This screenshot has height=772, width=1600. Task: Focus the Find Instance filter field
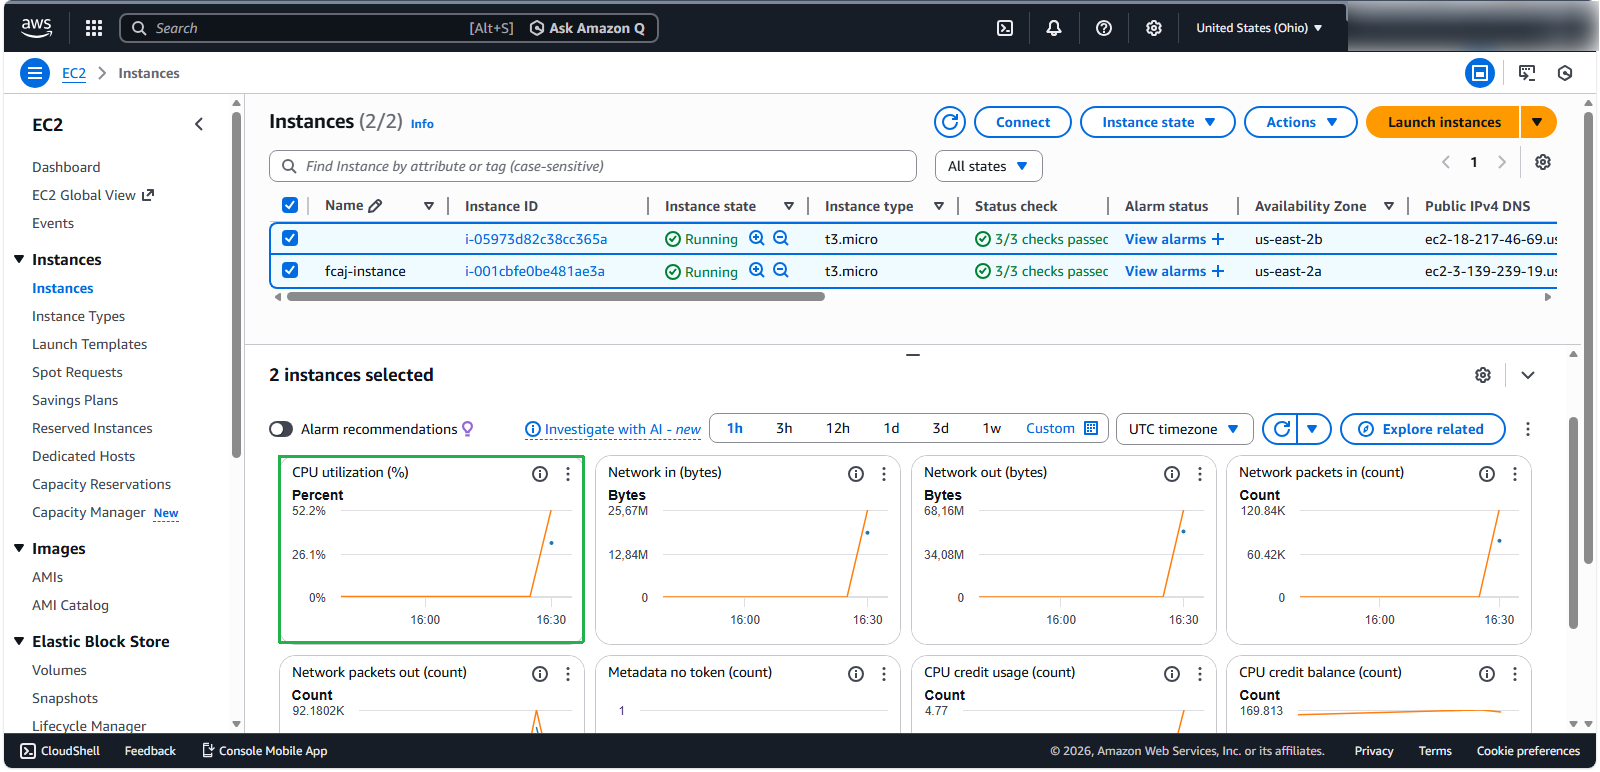(x=593, y=166)
